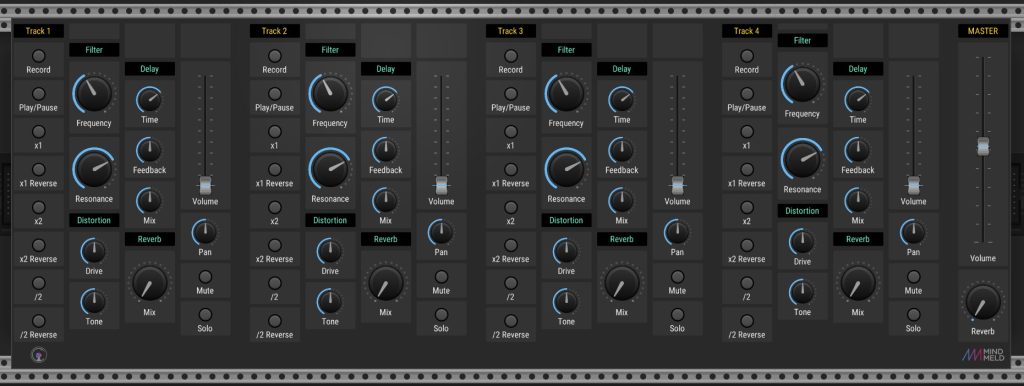
Task: Click Track 3 Delay Time knob
Action: tap(622, 100)
